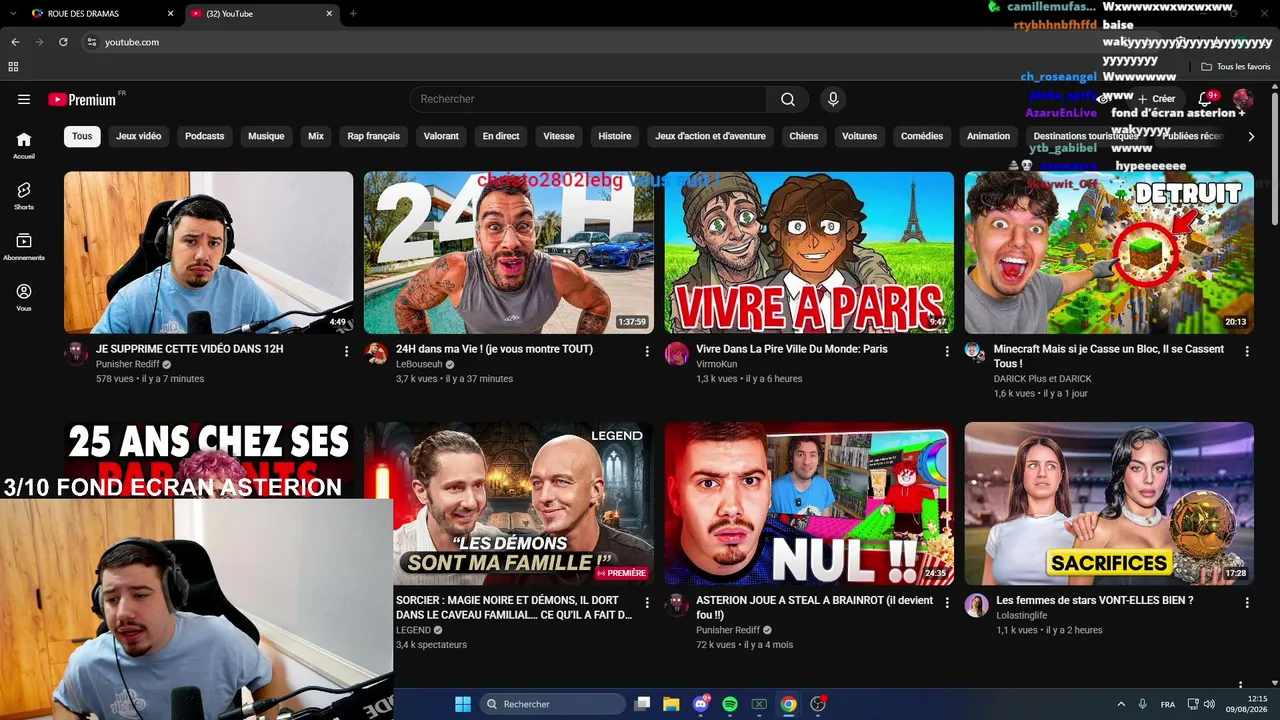
Task: Show hidden system tray icons chevron
Action: point(1121,704)
